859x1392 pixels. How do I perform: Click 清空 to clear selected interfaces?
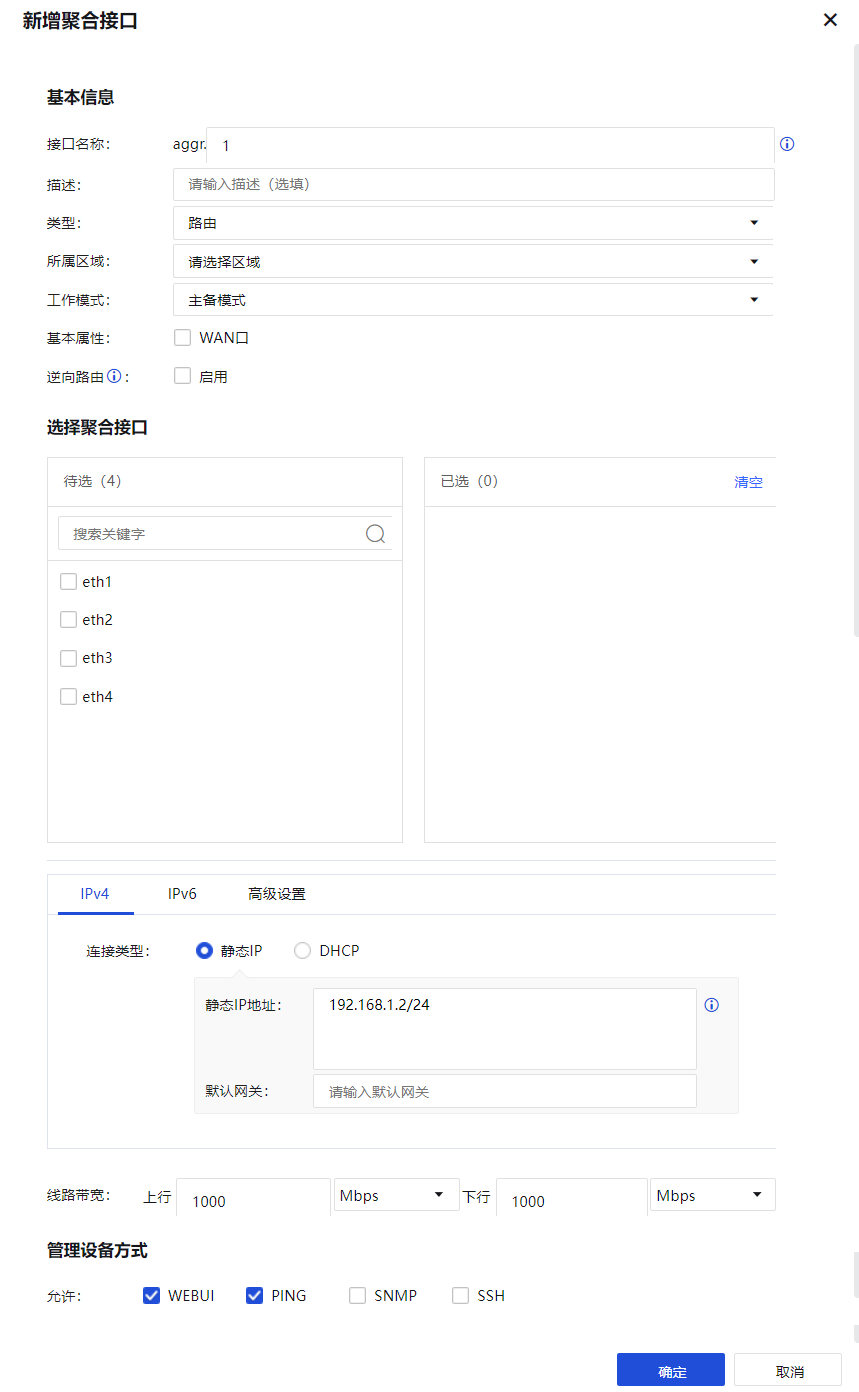tap(748, 482)
